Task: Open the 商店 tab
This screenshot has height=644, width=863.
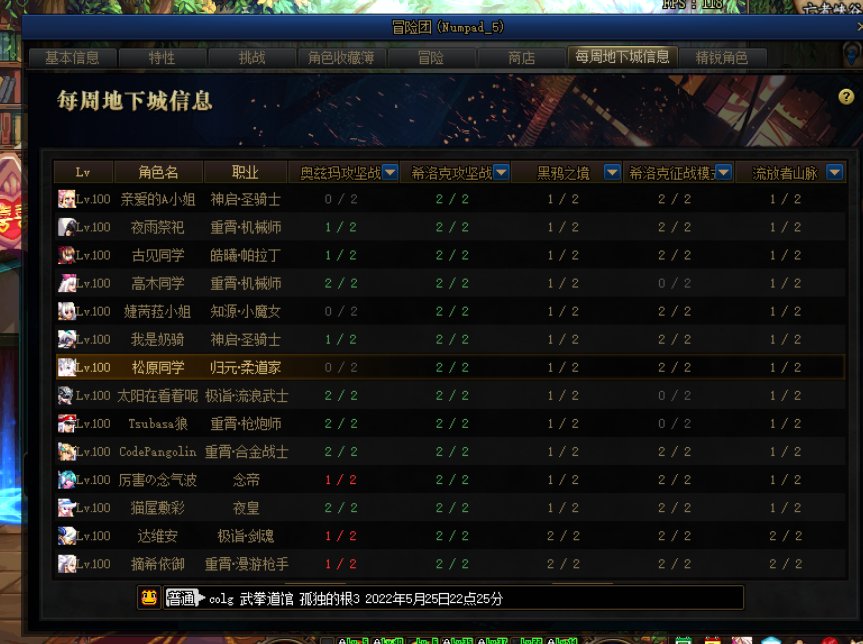Action: 522,58
